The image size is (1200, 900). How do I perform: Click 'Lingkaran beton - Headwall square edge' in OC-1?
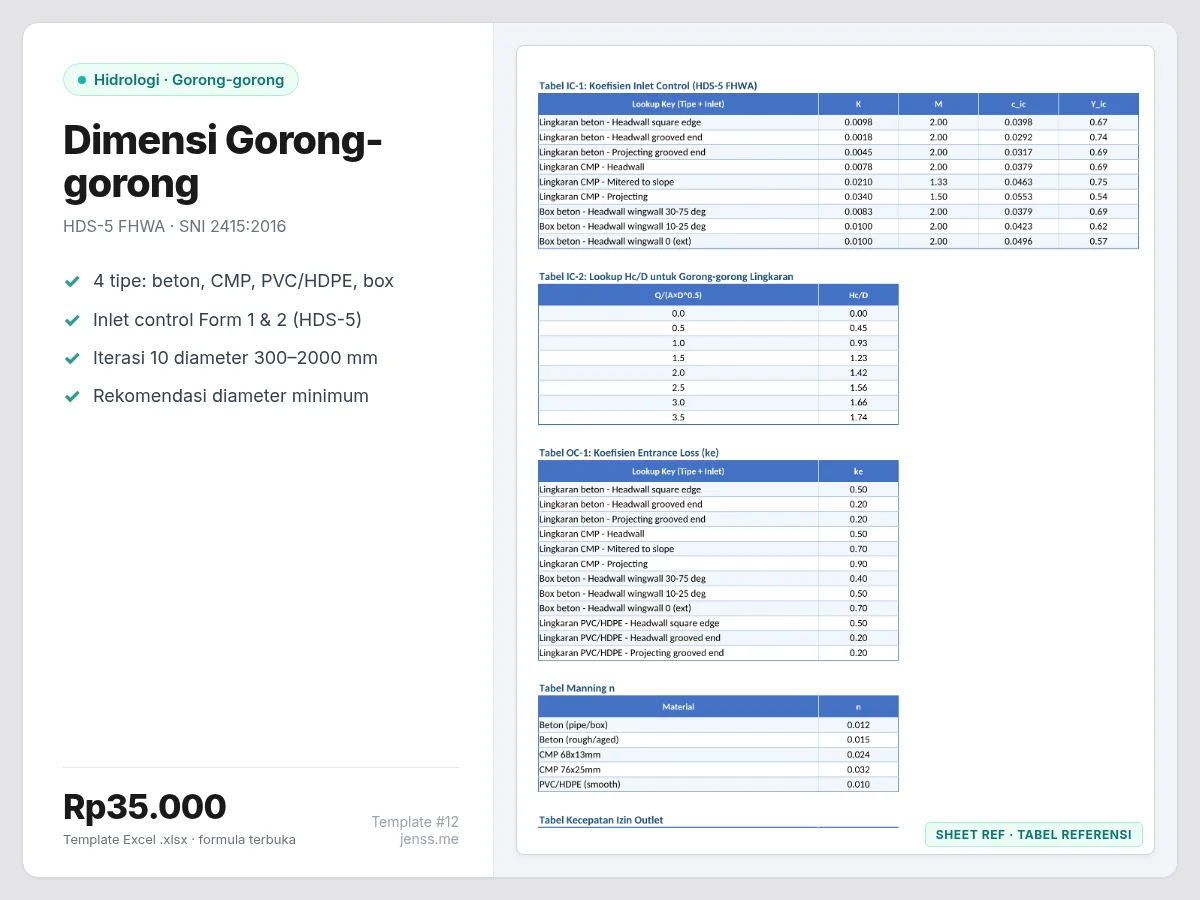coord(620,490)
